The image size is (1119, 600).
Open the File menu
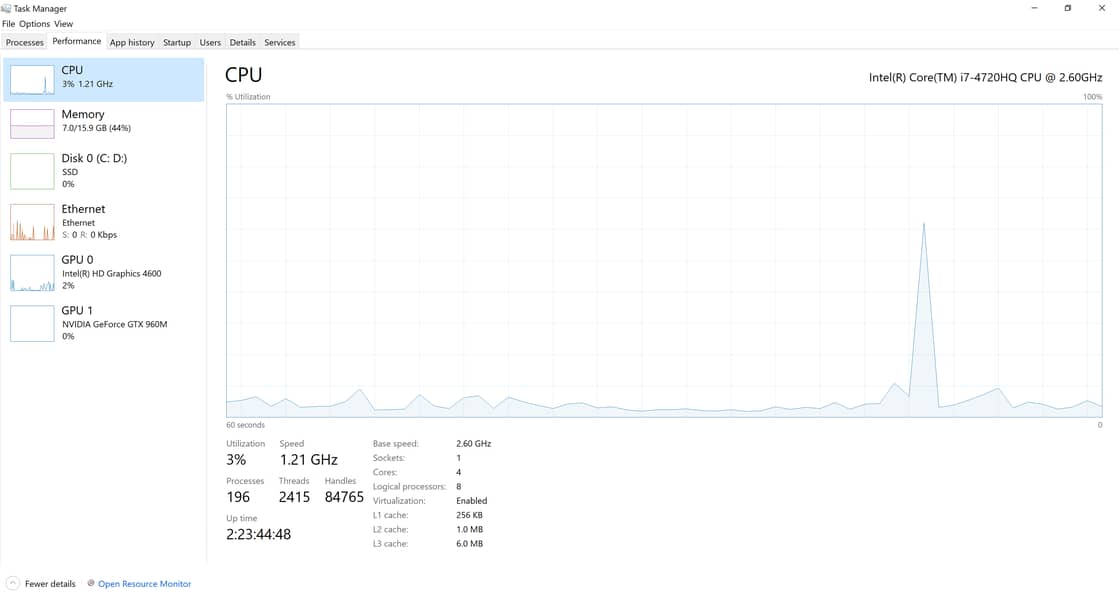tap(9, 24)
